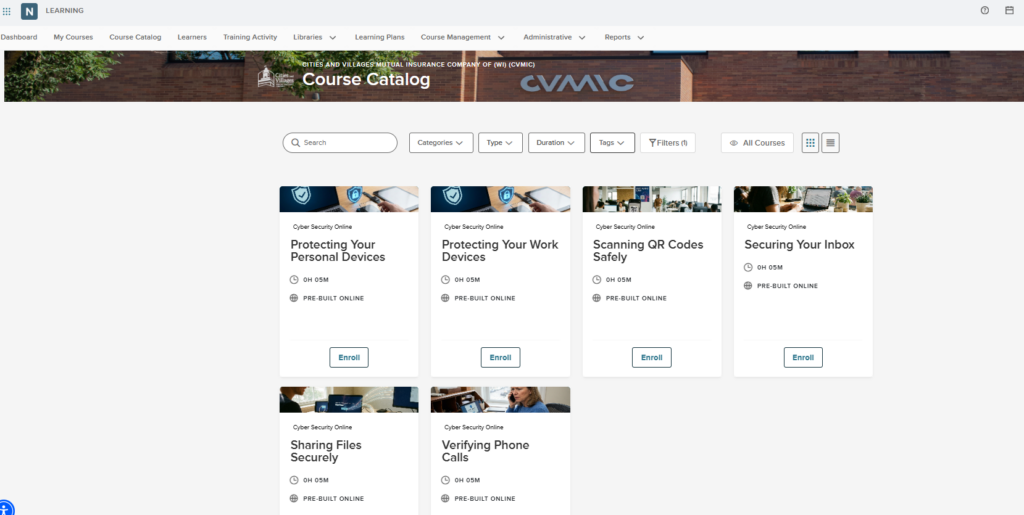The image size is (1024, 515).
Task: Click Verifying Phone Calls thumbnail image
Action: pos(500,399)
